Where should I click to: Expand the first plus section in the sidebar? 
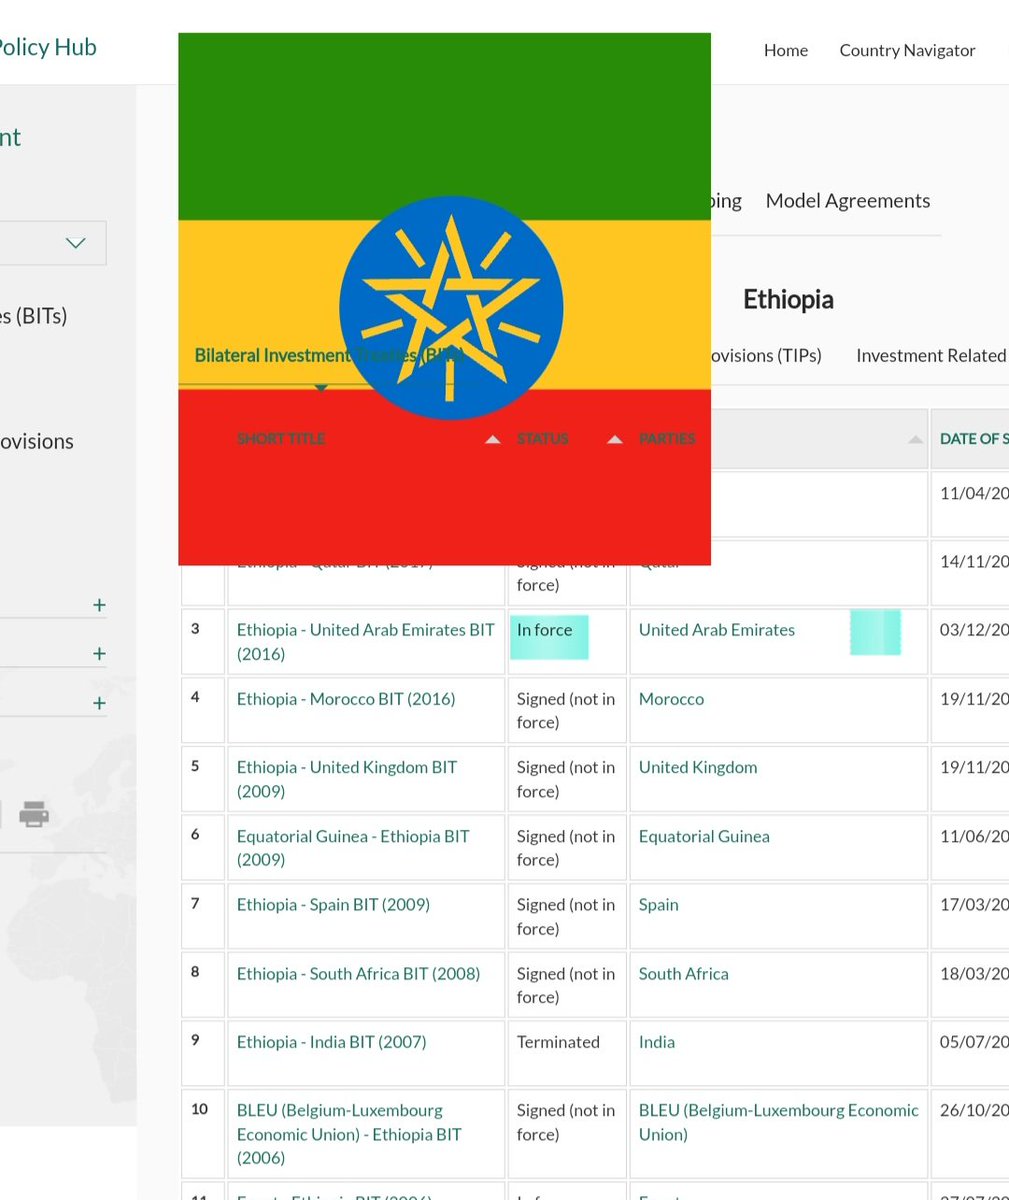click(99, 605)
